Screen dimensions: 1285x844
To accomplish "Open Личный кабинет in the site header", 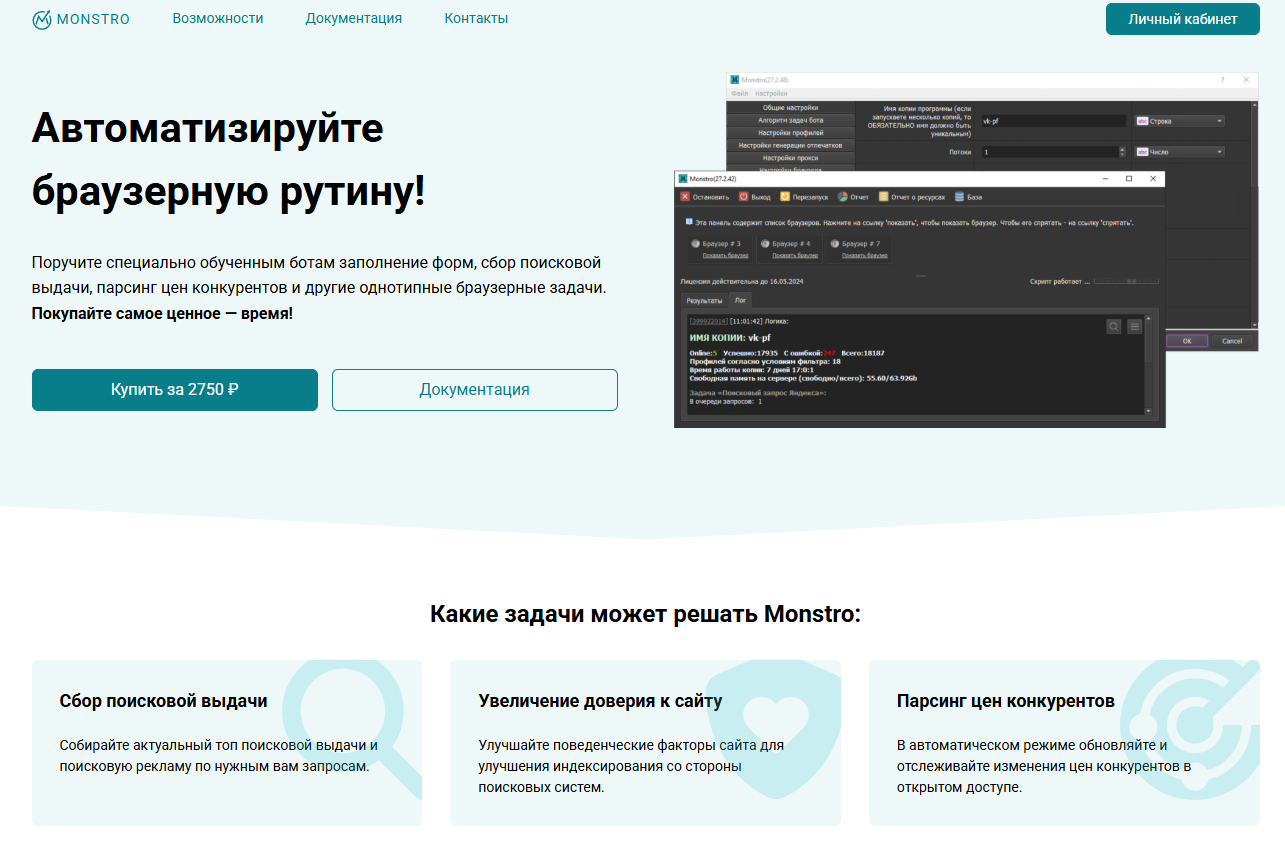I will 1182,18.
